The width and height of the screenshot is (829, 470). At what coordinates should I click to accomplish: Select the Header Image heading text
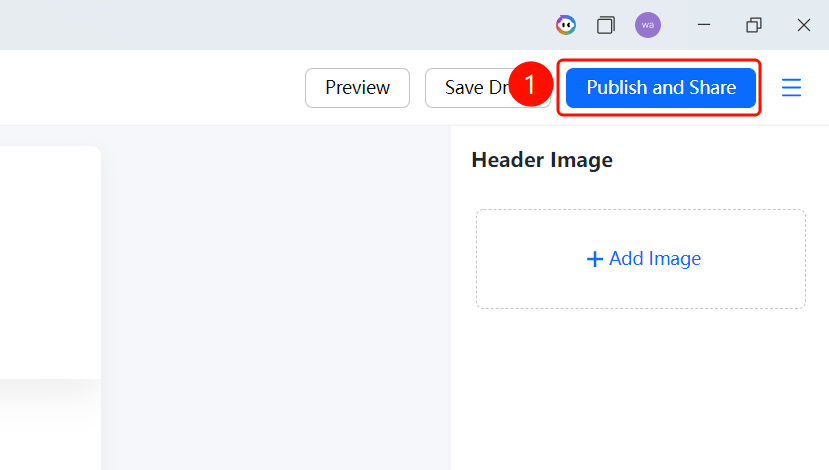pos(542,160)
